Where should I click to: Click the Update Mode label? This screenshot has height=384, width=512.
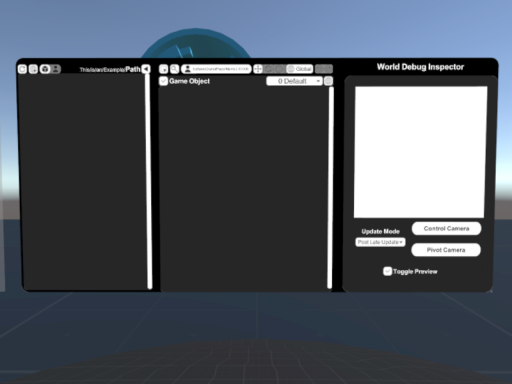[x=380, y=231]
